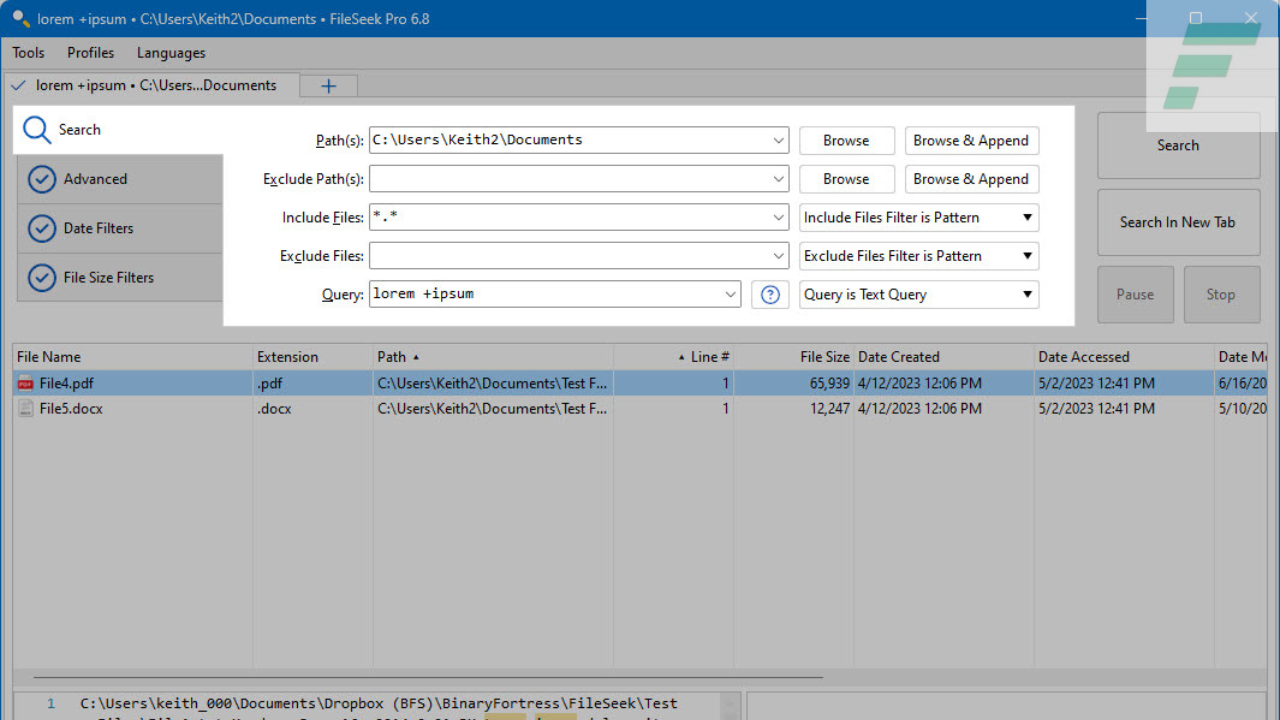
Task: Sort by Extension column header
Action: point(312,357)
